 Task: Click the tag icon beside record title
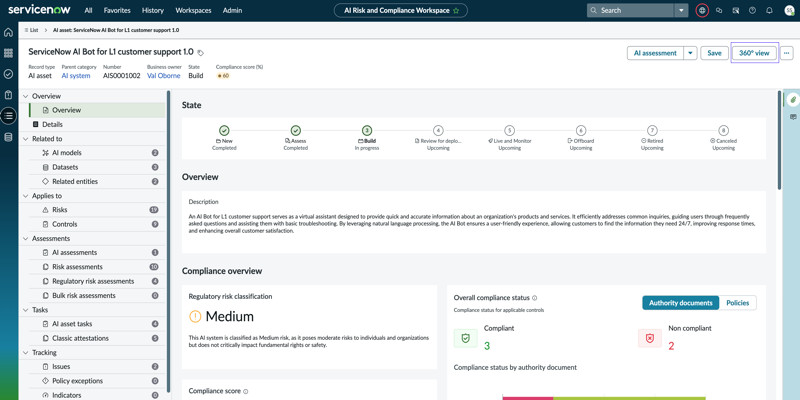pos(201,53)
